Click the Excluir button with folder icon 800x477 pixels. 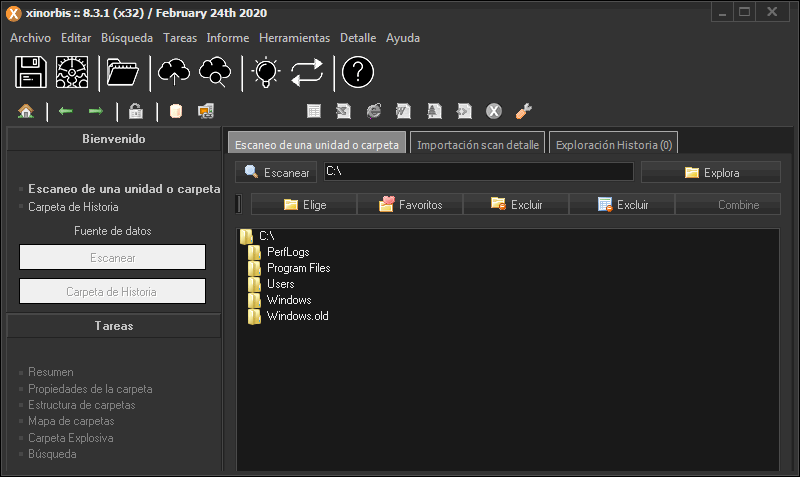point(516,205)
